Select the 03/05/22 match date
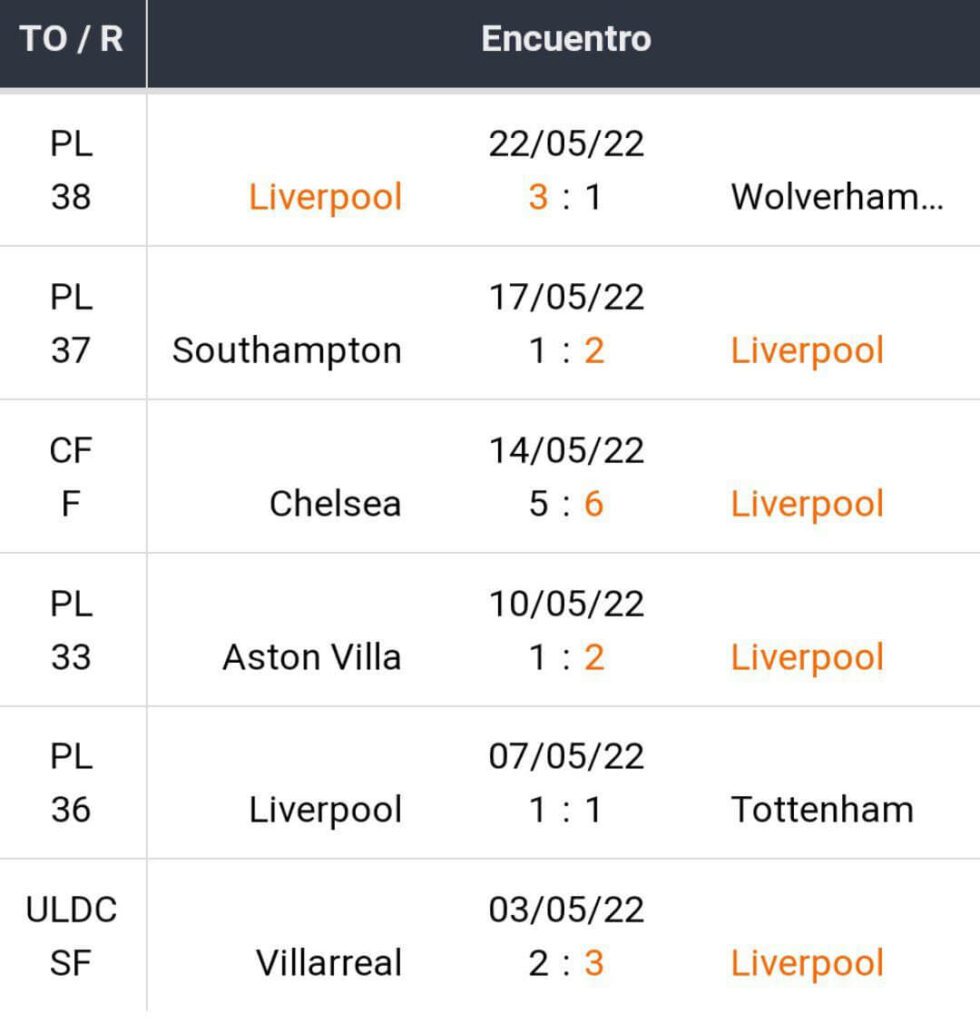The width and height of the screenshot is (980, 1024). click(x=566, y=910)
